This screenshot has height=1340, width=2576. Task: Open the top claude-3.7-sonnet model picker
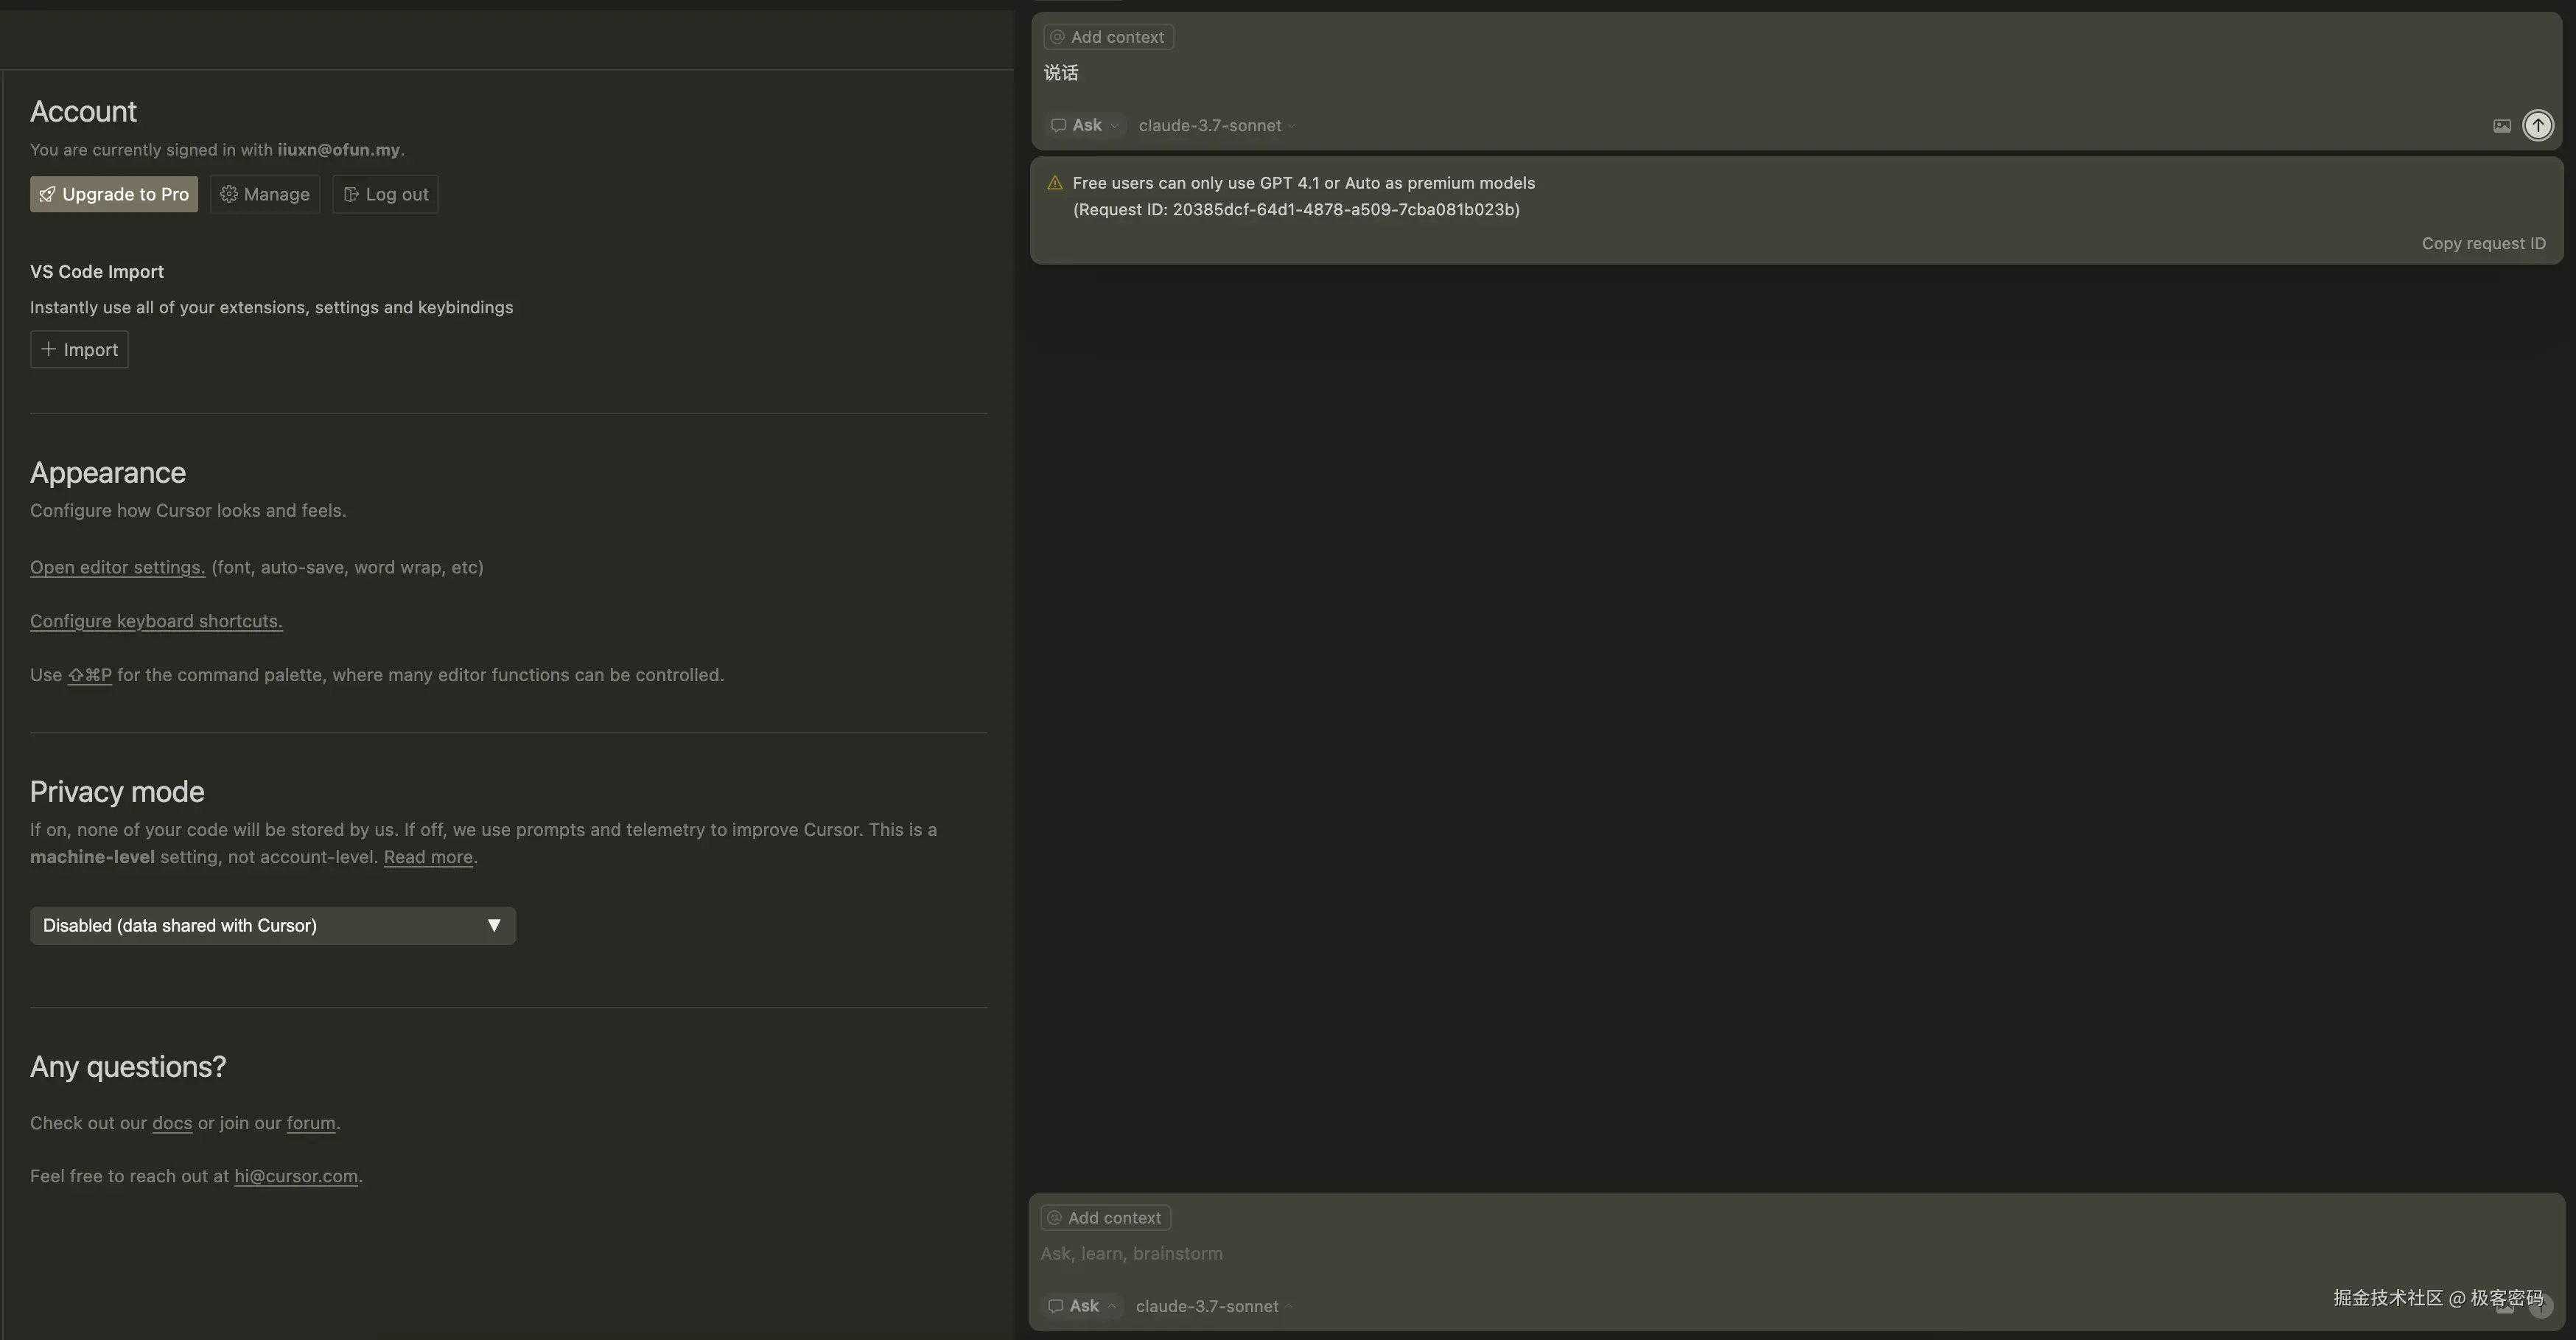[x=1216, y=126]
